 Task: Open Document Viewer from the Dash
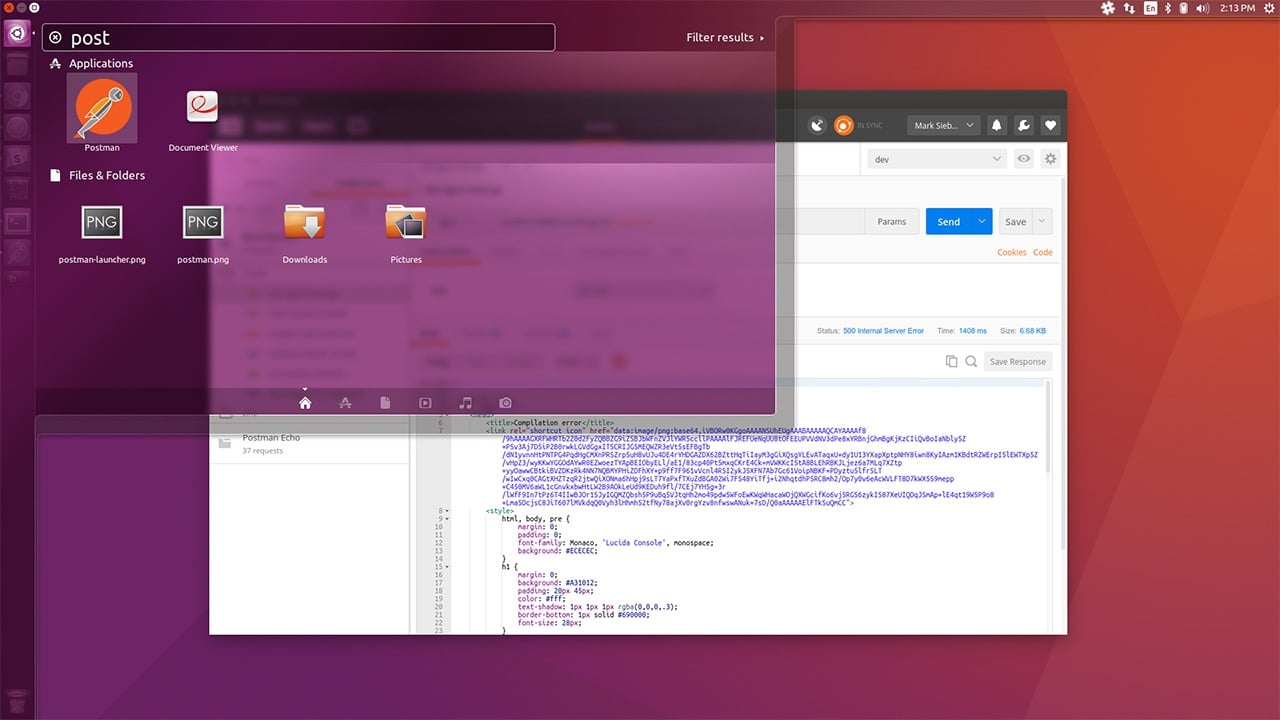pos(202,105)
